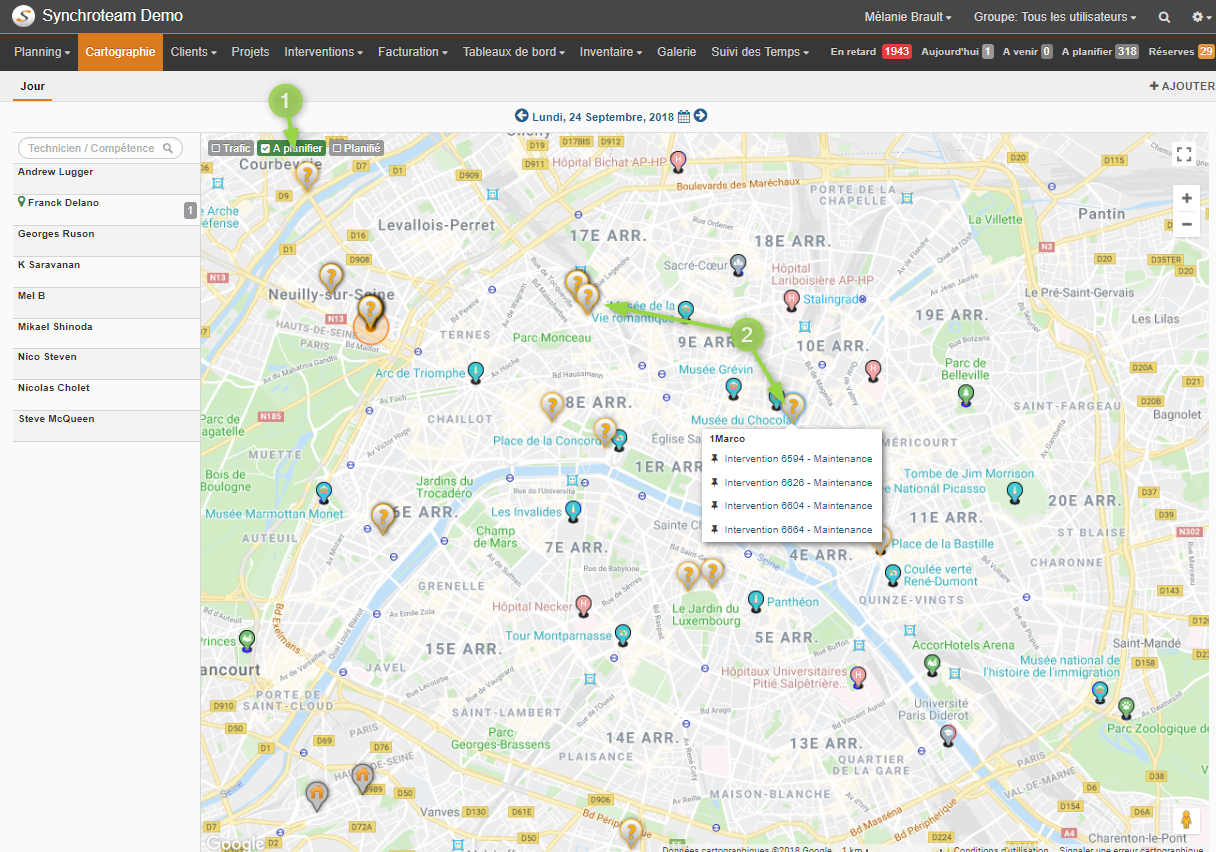Click the Les Invalides map pin
Viewport: 1216px width, 852px height.
coord(573,511)
